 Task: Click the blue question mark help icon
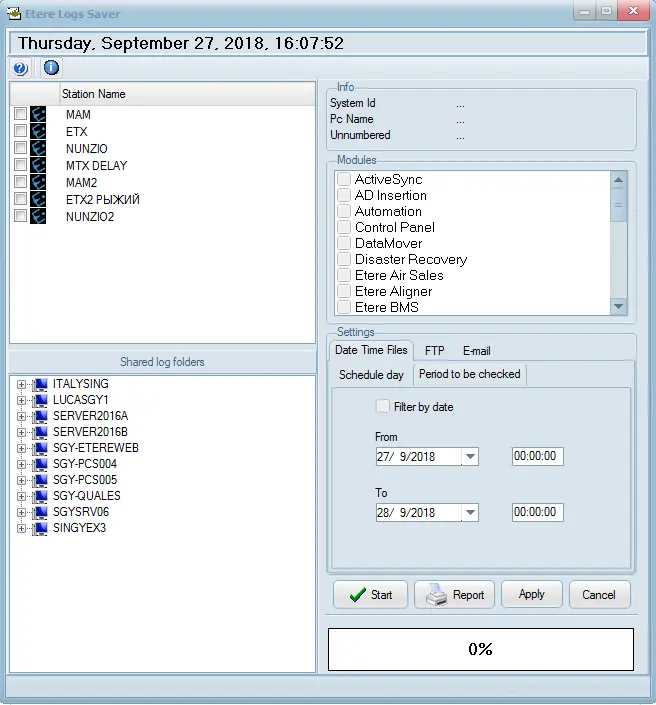20,68
